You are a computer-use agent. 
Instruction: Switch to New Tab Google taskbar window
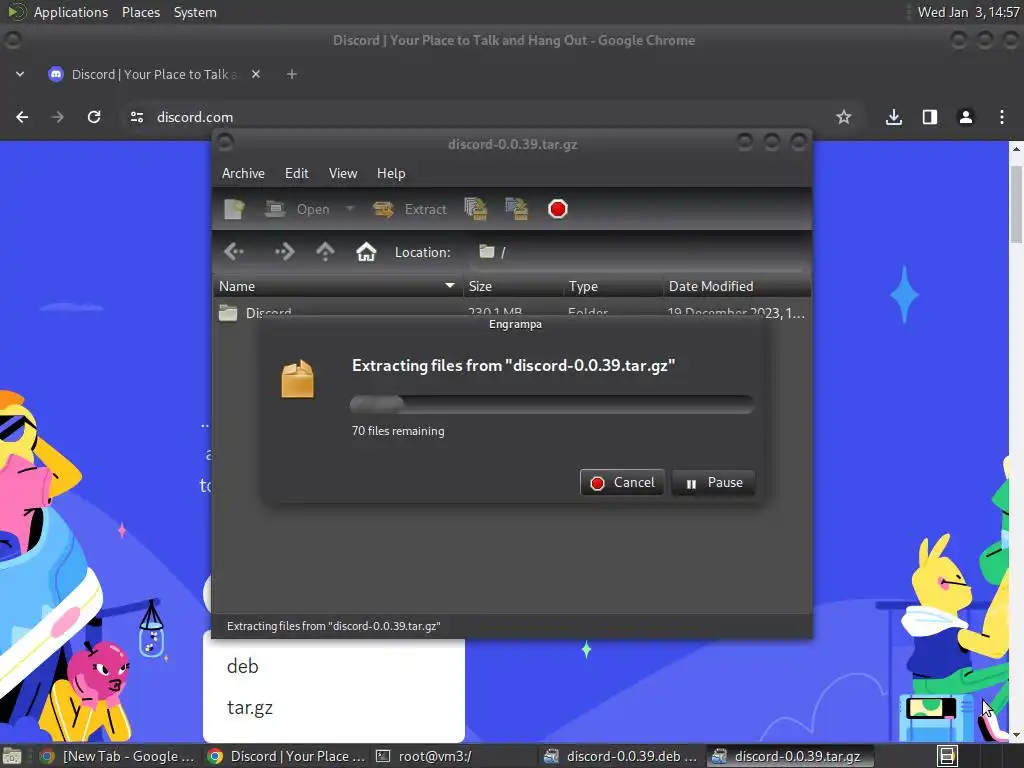[x=118, y=756]
